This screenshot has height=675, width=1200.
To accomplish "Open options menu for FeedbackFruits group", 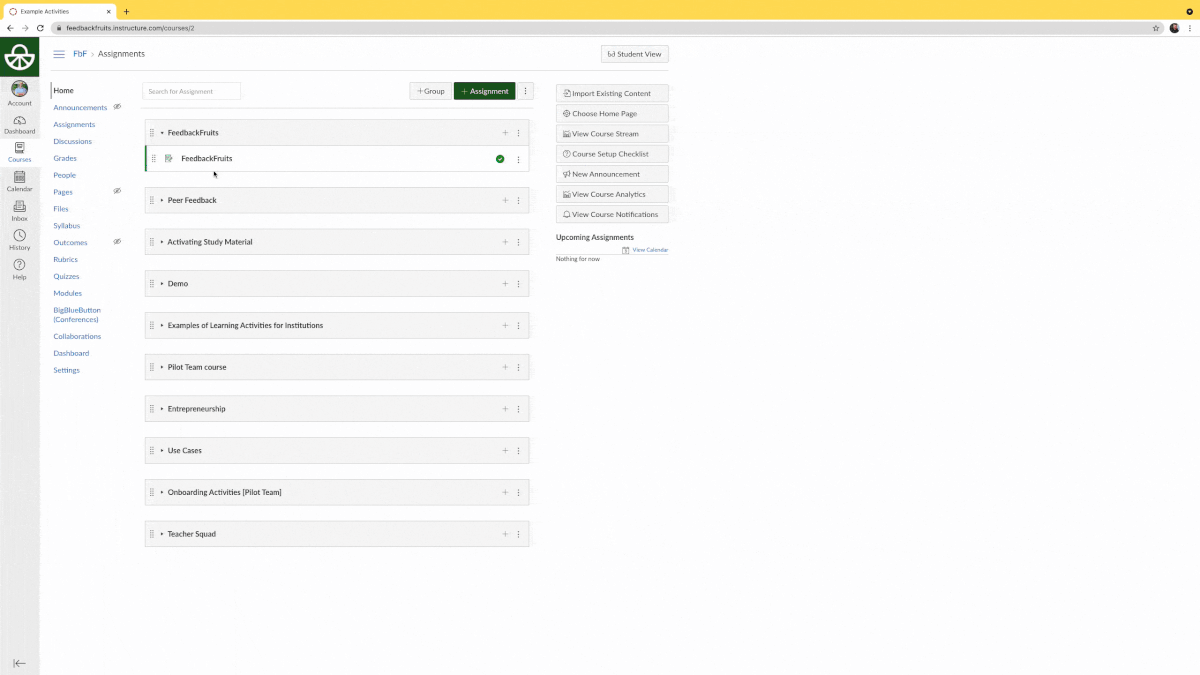I will (518, 133).
